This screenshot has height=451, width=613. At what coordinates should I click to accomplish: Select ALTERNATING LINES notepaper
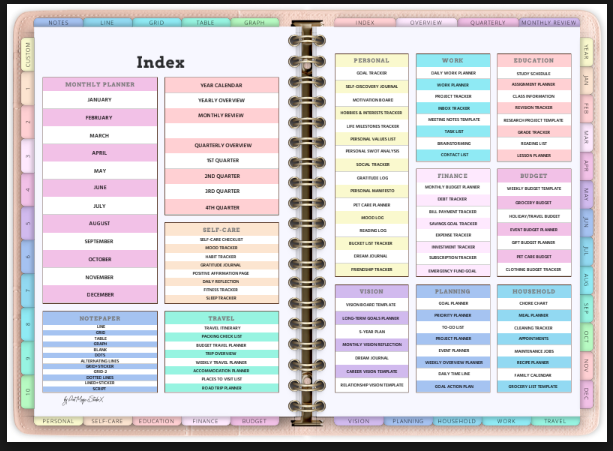[x=100, y=361]
